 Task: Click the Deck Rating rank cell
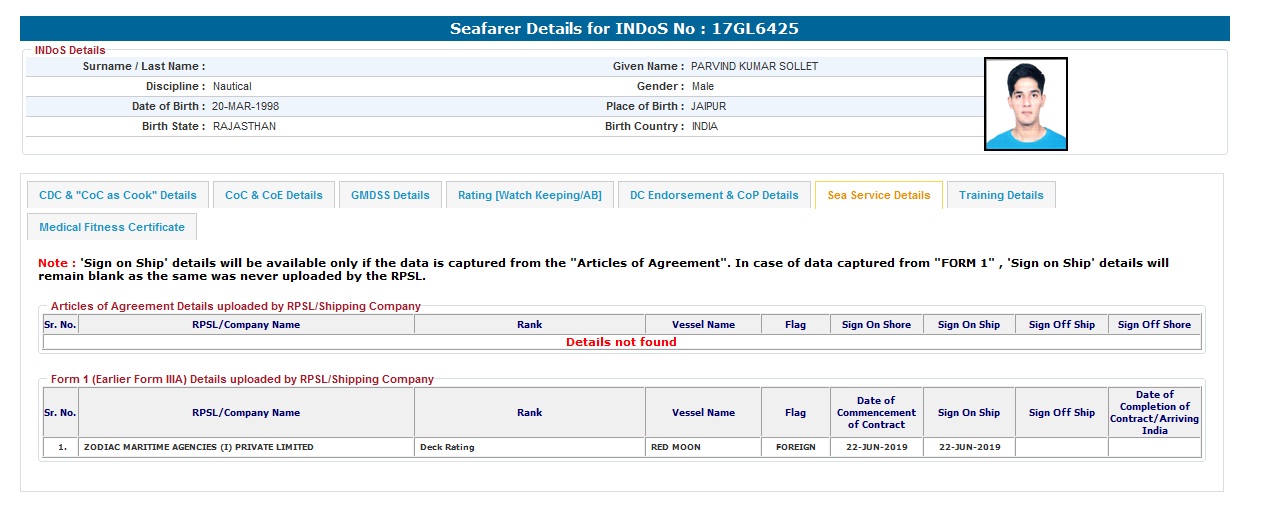pos(447,447)
